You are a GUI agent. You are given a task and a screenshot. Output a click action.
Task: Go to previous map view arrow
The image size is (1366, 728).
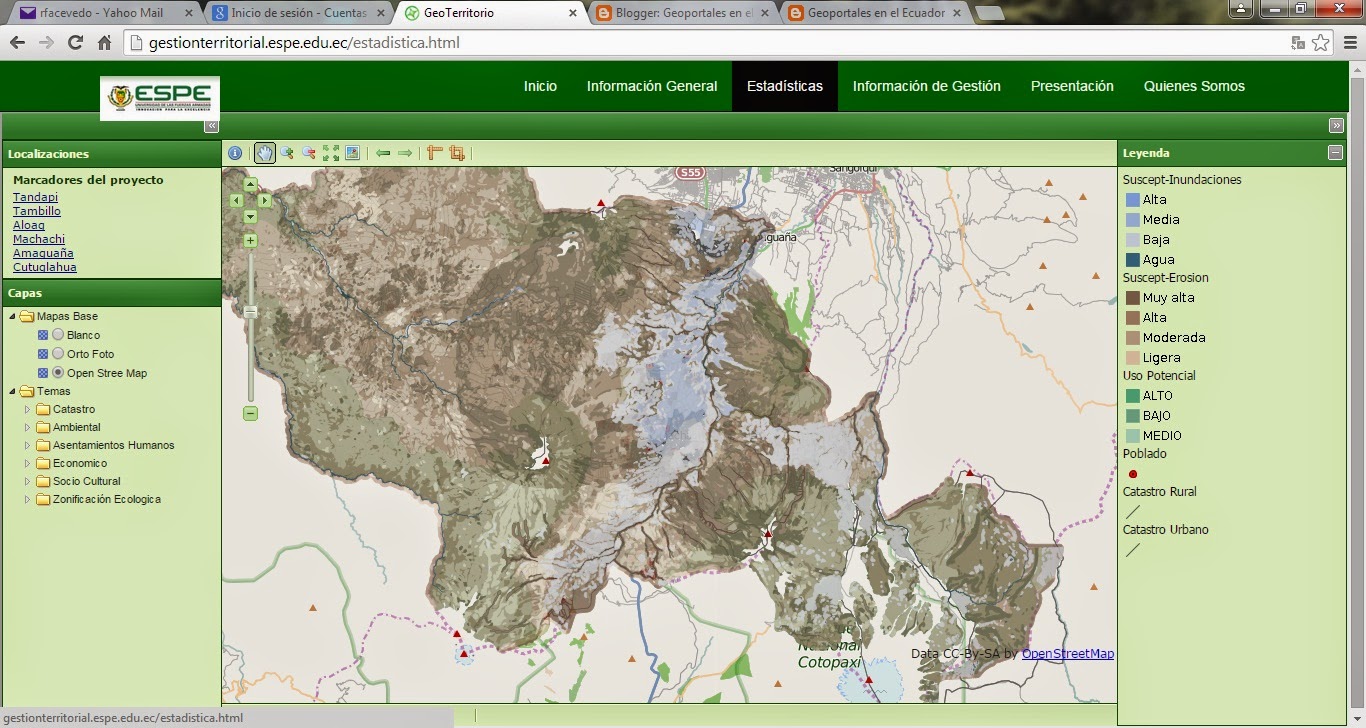[x=383, y=153]
